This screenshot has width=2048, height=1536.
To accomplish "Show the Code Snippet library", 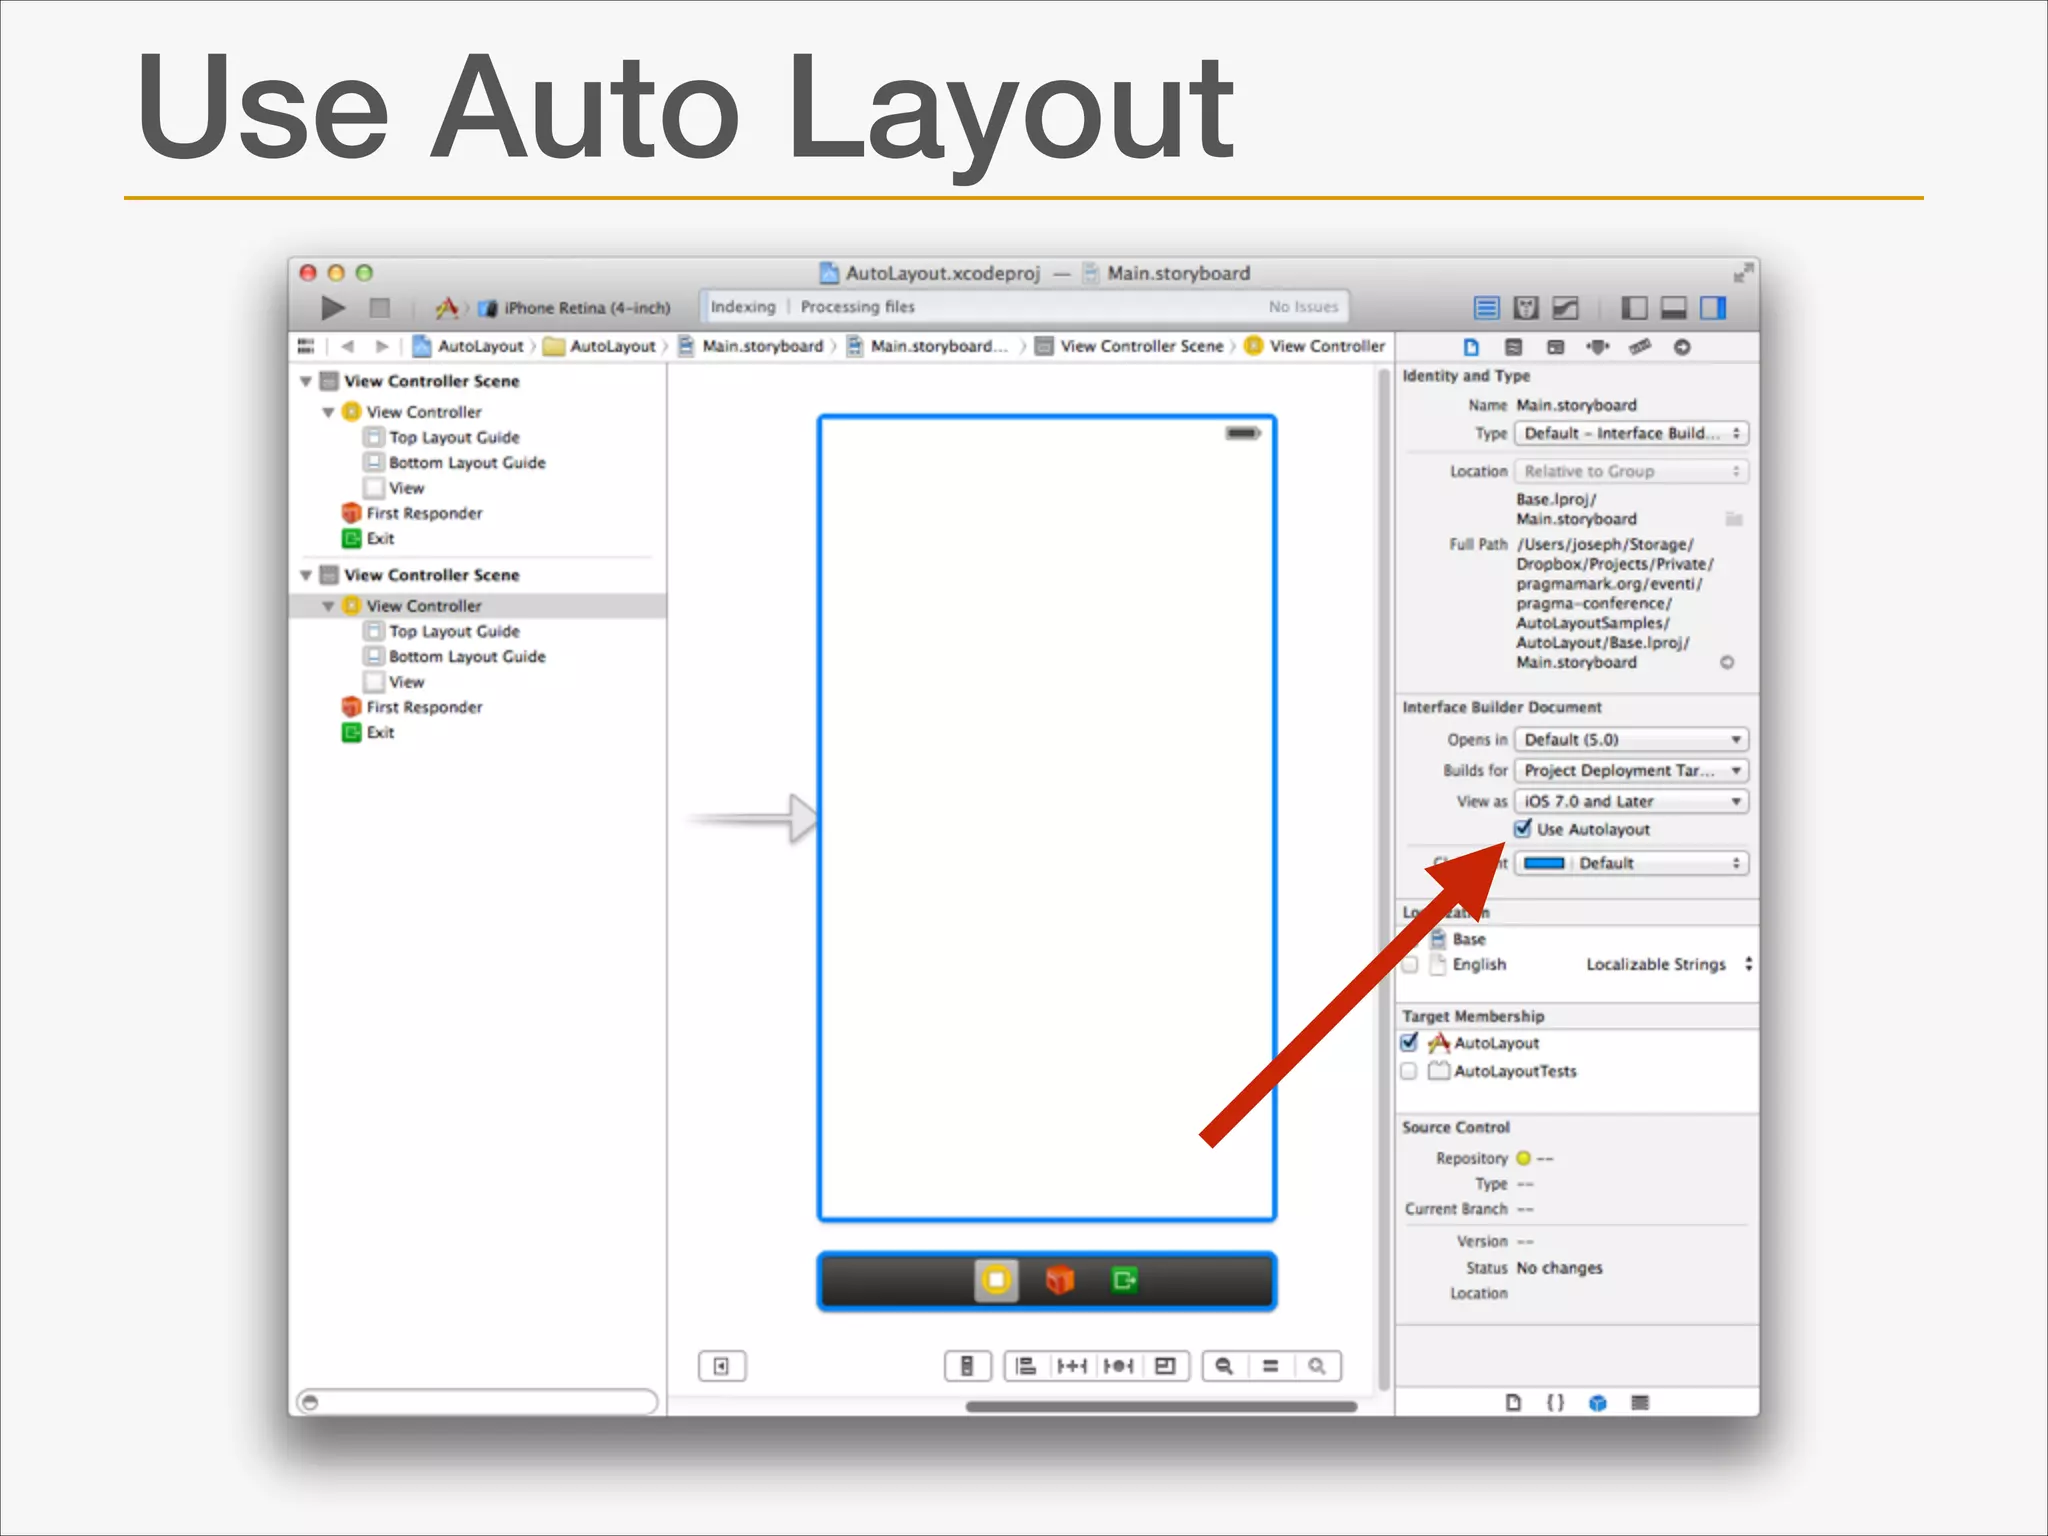I will pos(1556,1403).
